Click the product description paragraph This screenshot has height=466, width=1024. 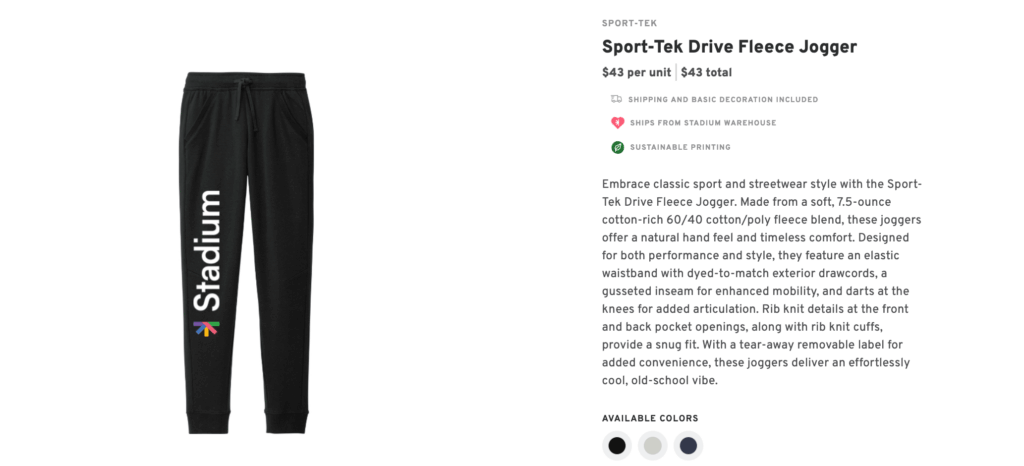[762, 282]
